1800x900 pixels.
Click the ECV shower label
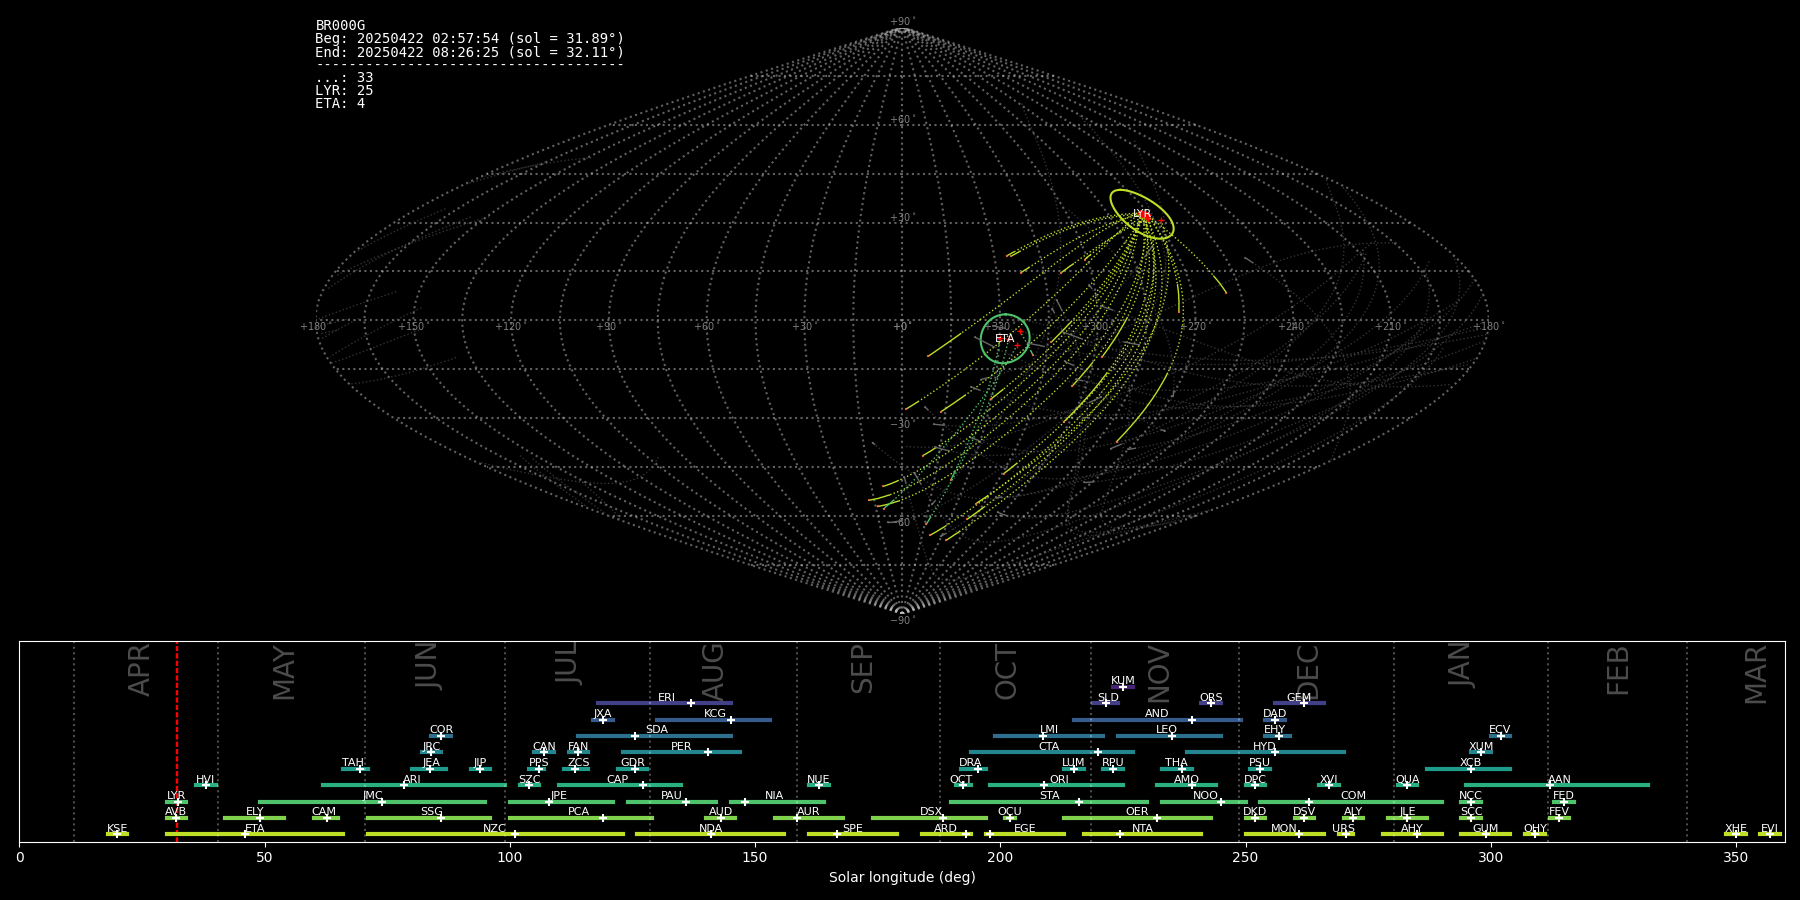(x=1500, y=730)
